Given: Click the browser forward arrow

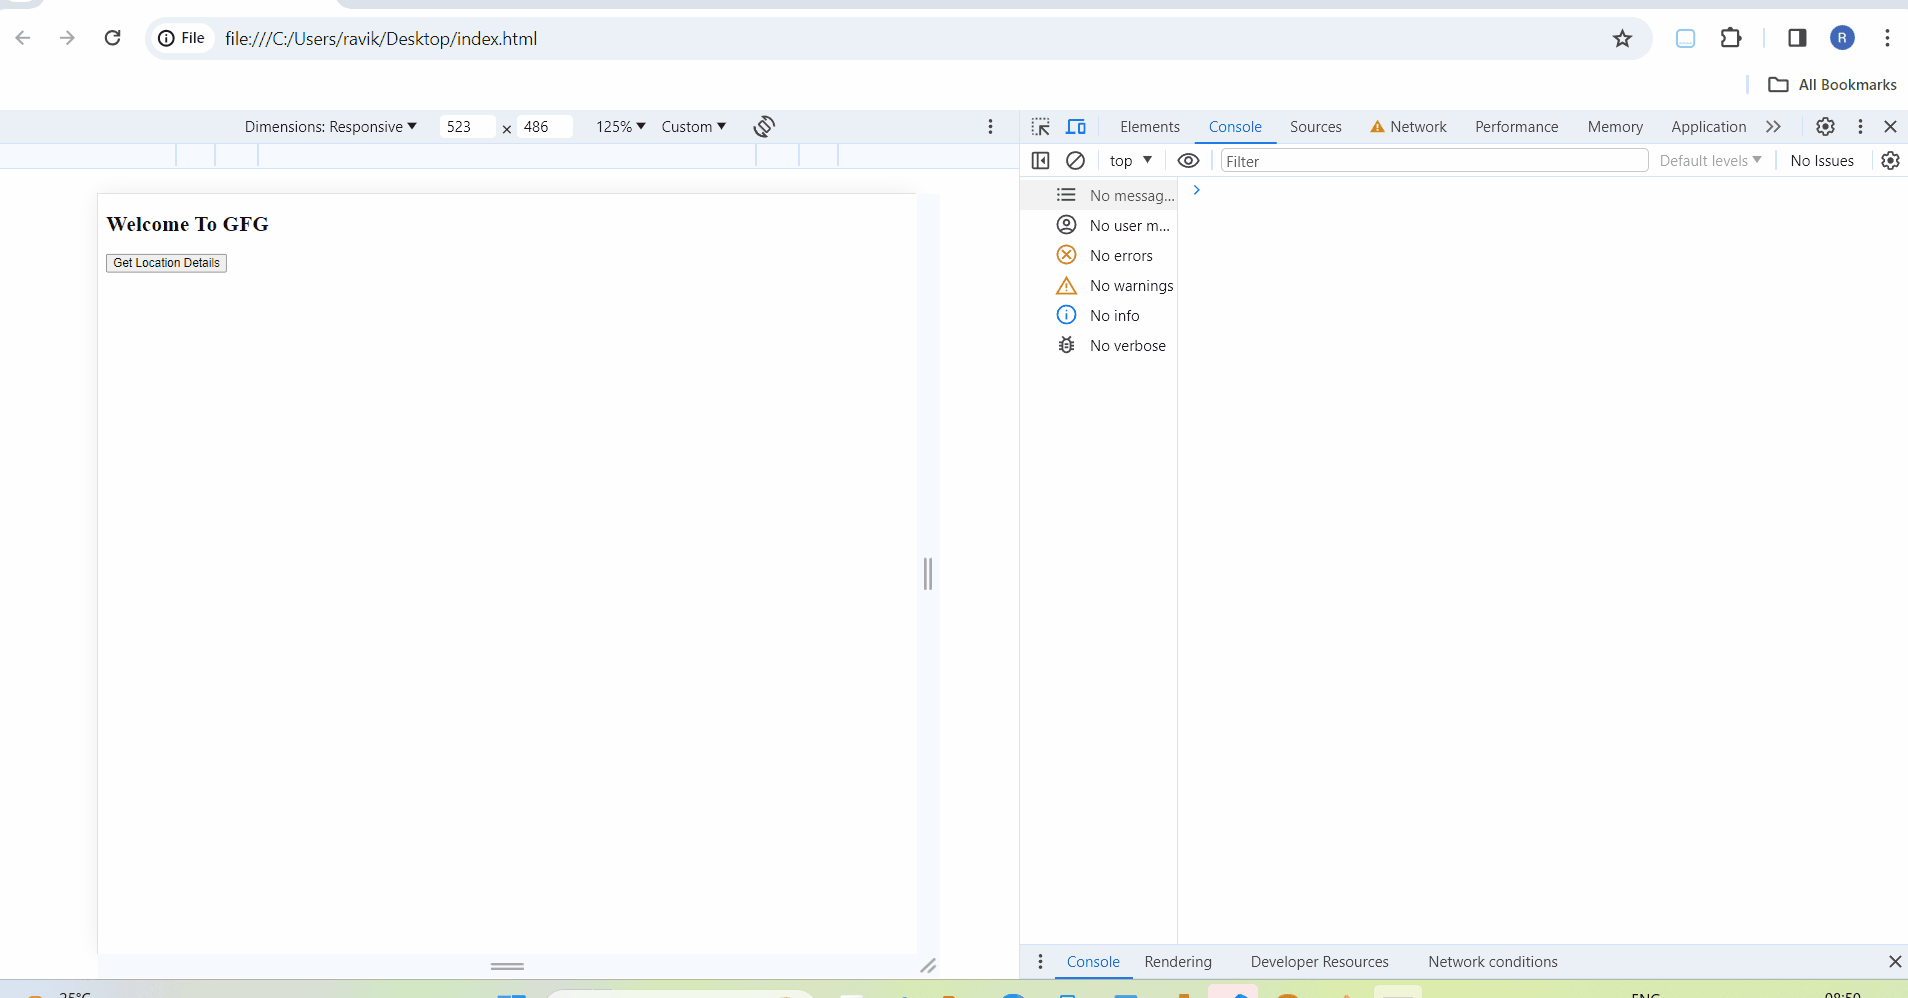Looking at the screenshot, I should (67, 38).
